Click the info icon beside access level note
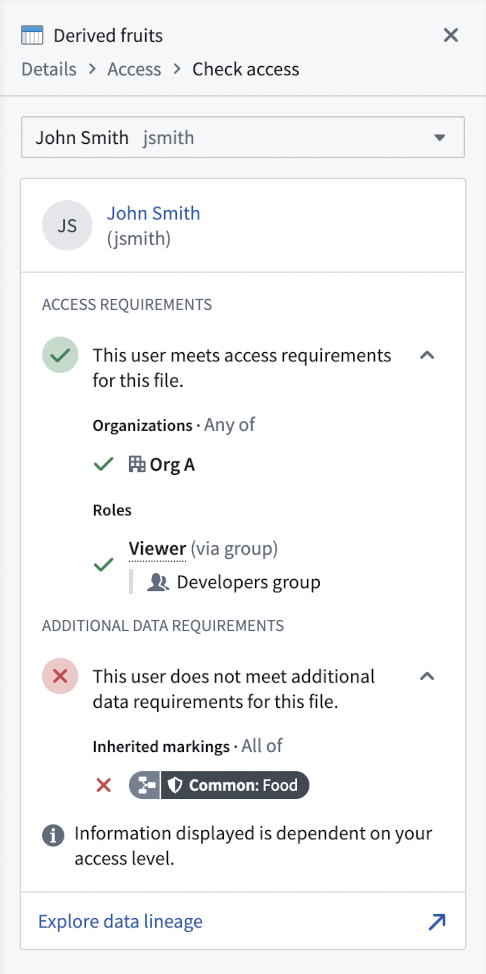 (x=53, y=835)
